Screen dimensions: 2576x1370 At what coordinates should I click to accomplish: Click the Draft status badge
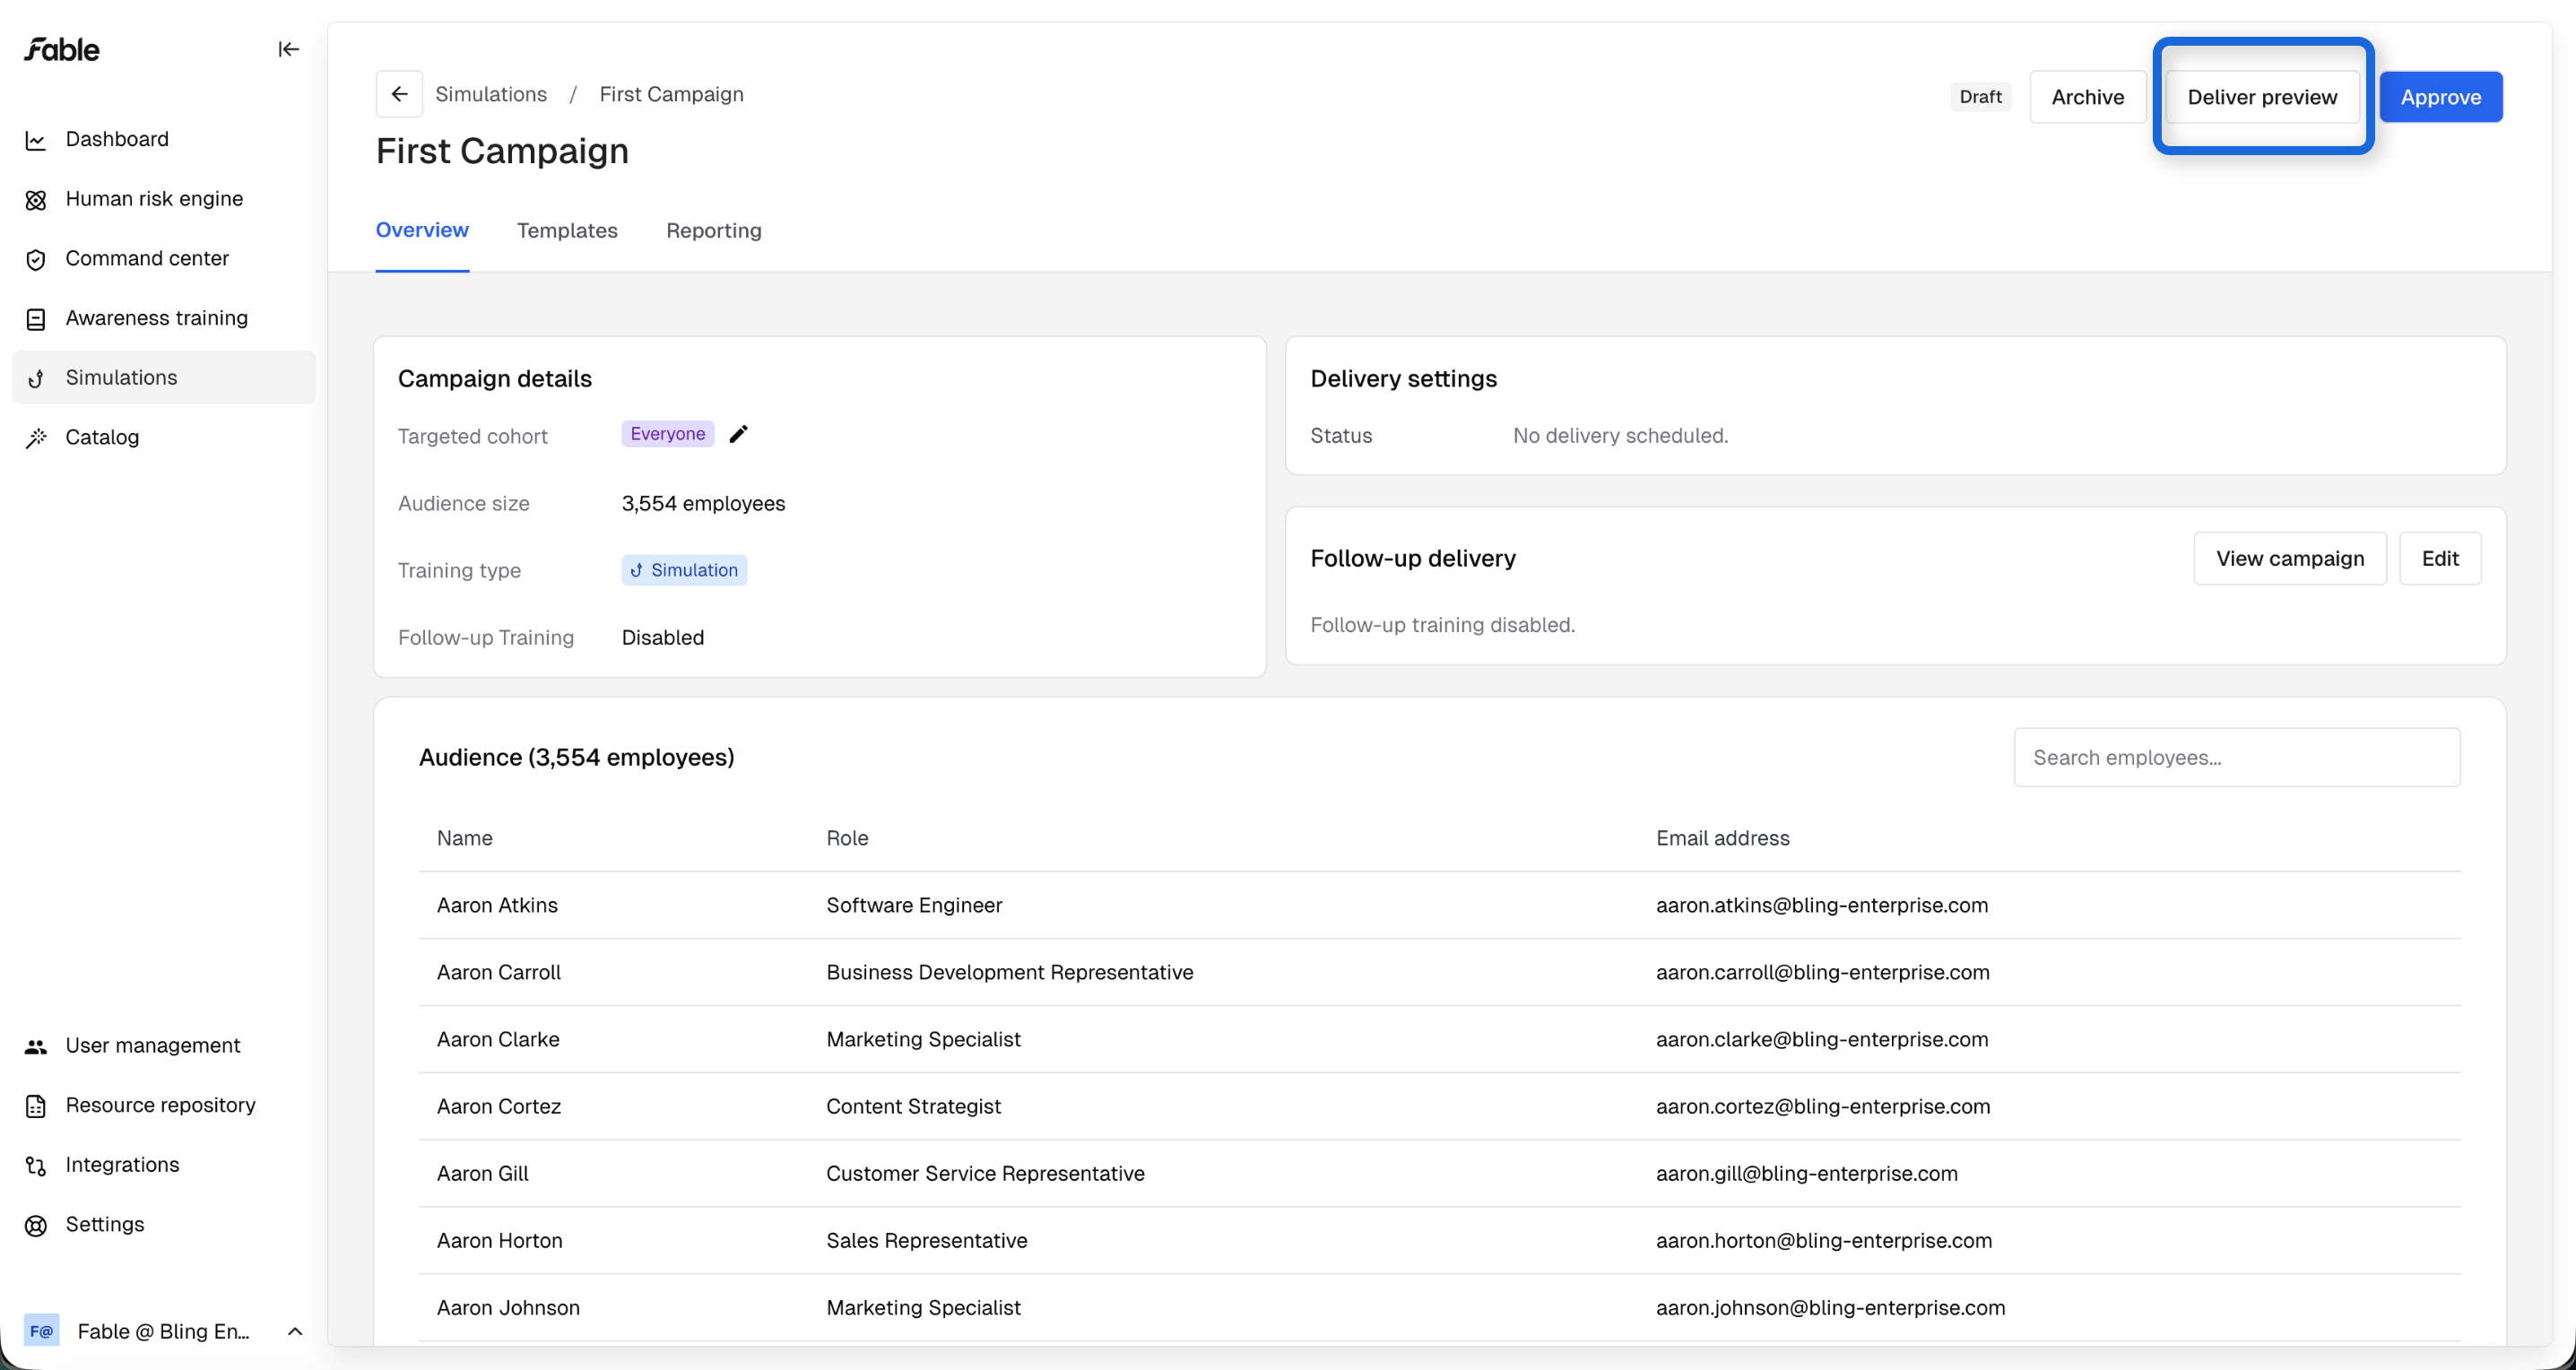pos(1980,97)
